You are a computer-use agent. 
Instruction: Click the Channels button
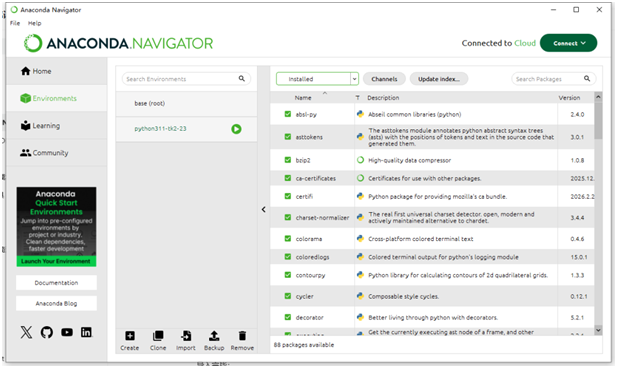(x=384, y=79)
